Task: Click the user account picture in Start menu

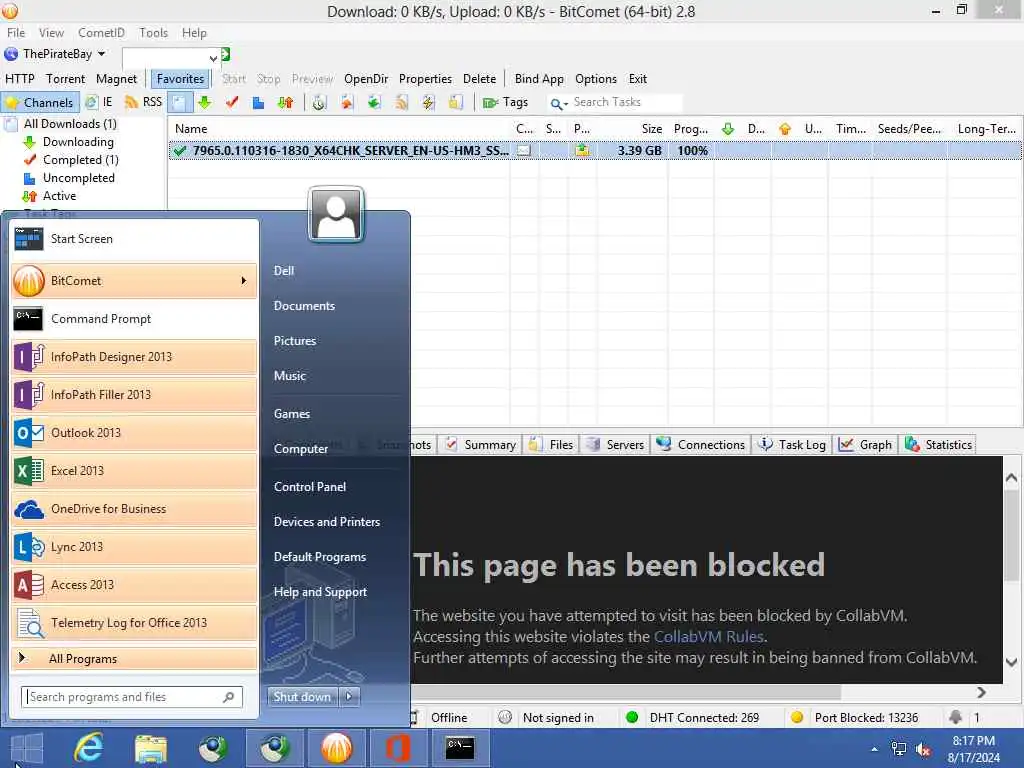Action: point(336,214)
